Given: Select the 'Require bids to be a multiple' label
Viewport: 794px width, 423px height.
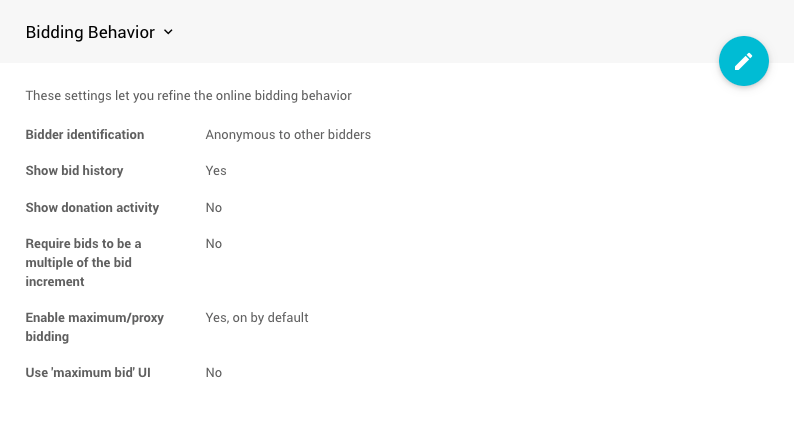Looking at the screenshot, I should [83, 244].
